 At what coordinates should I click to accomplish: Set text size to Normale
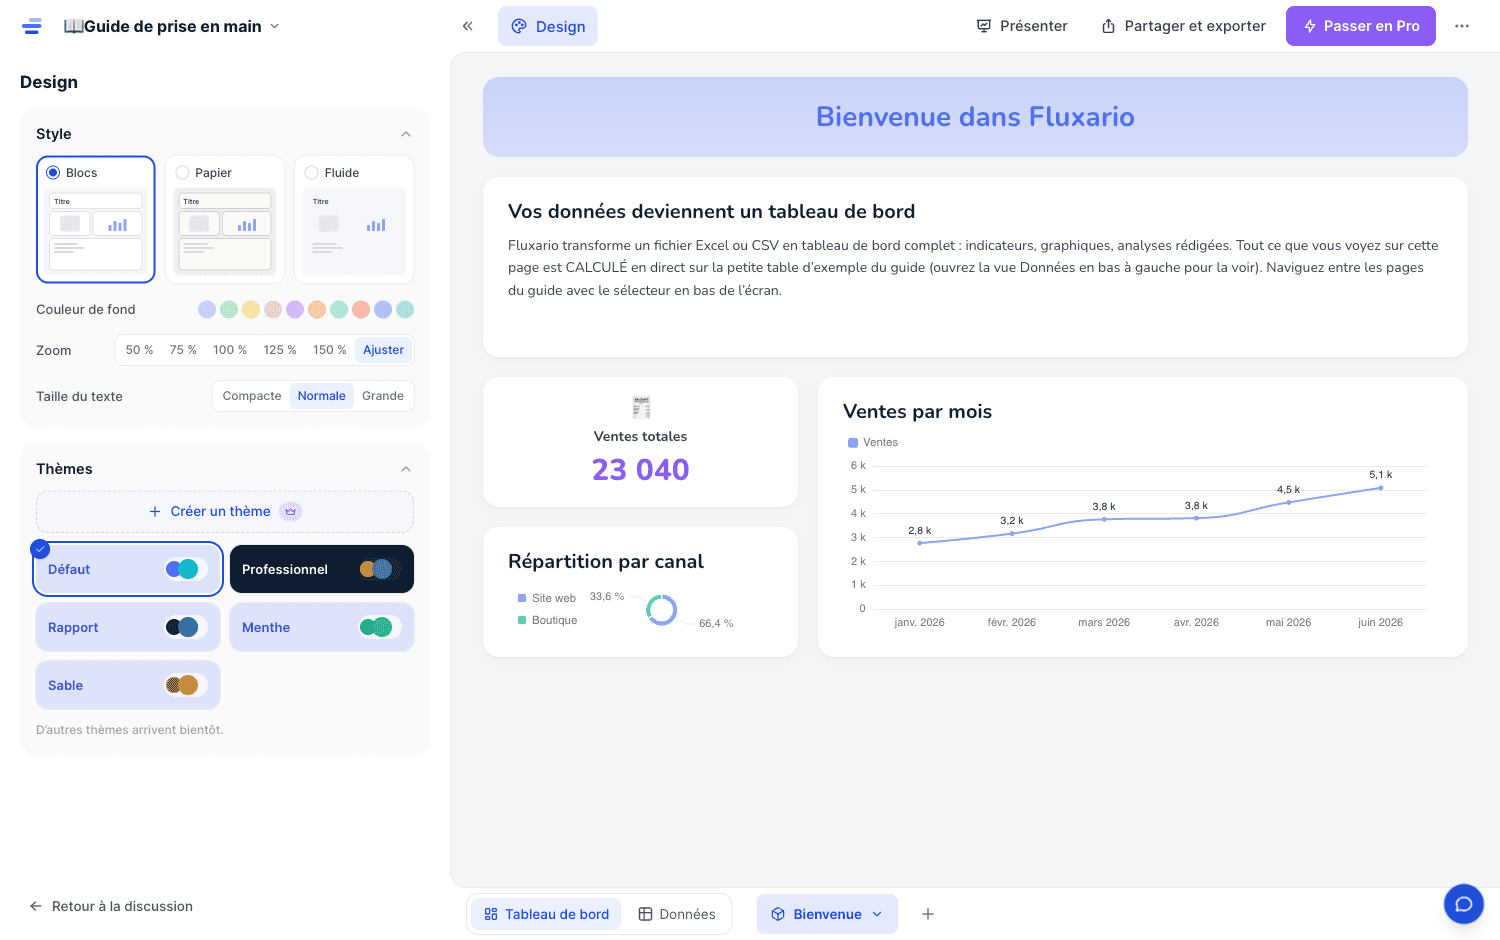321,396
